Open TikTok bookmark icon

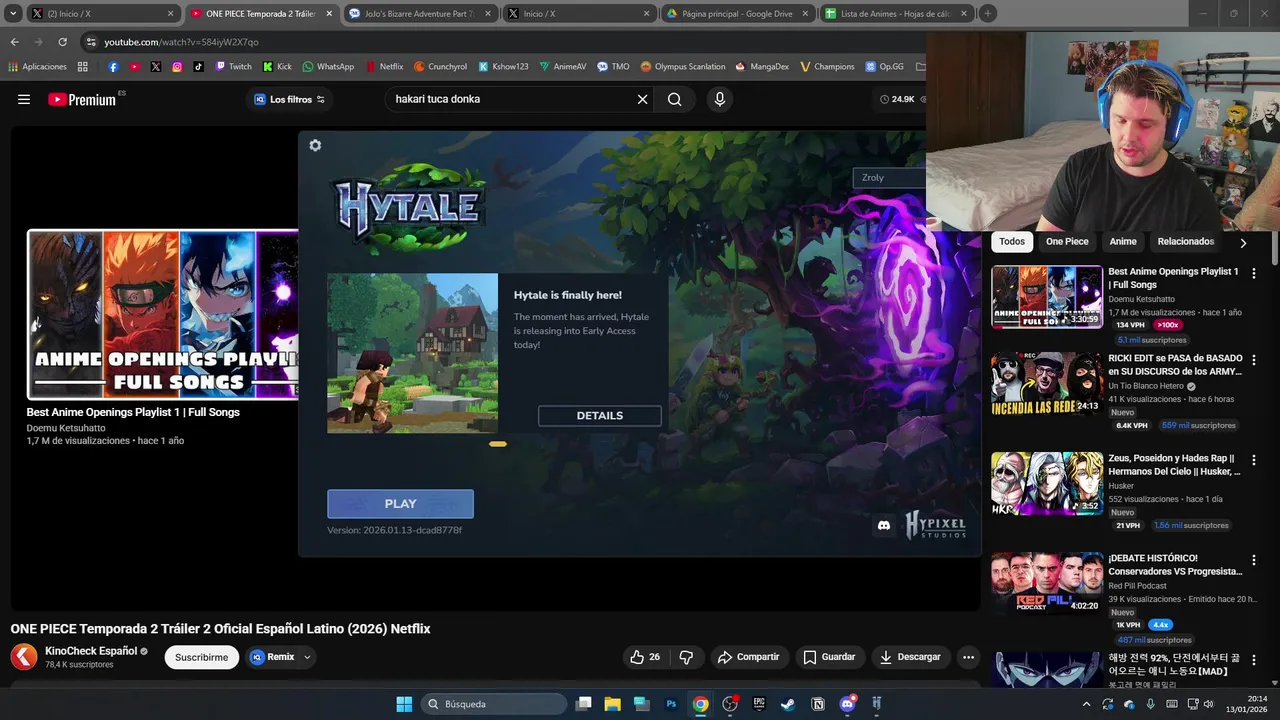pos(198,67)
